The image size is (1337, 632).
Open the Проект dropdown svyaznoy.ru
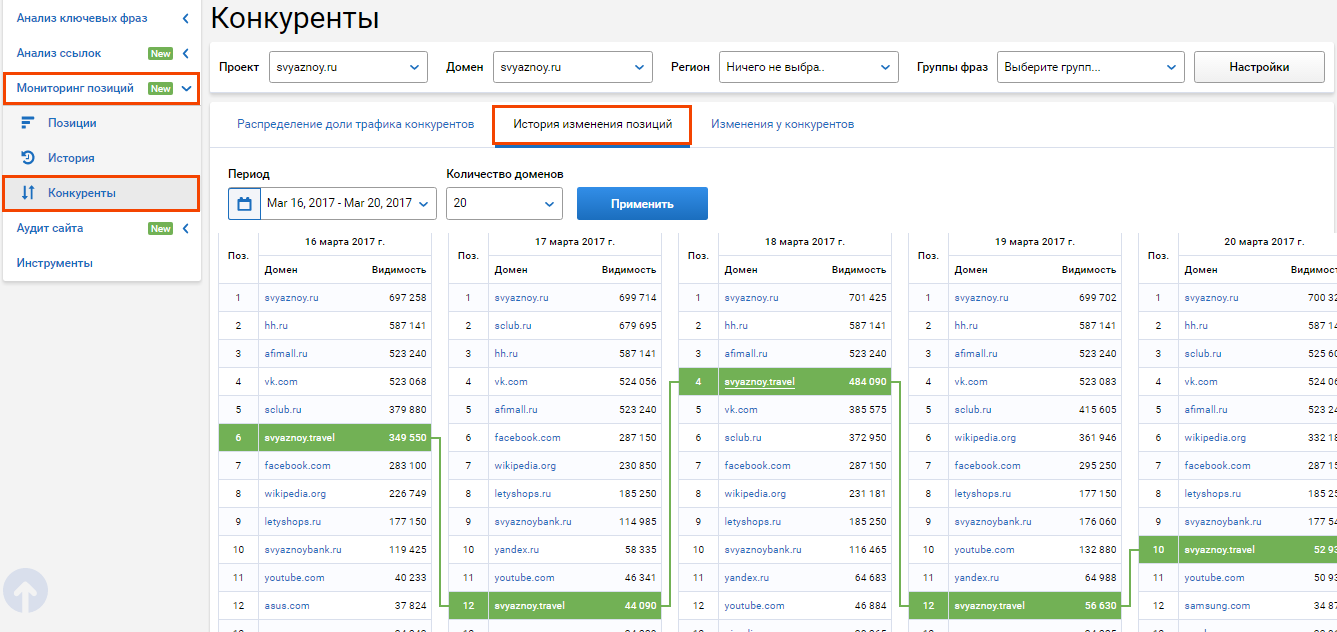click(348, 68)
